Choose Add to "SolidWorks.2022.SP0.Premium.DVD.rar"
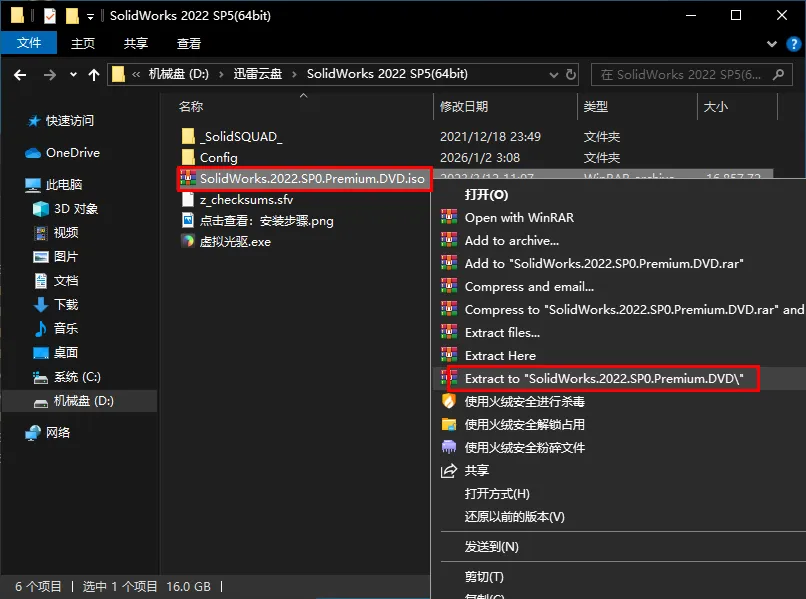806x599 pixels. point(604,264)
